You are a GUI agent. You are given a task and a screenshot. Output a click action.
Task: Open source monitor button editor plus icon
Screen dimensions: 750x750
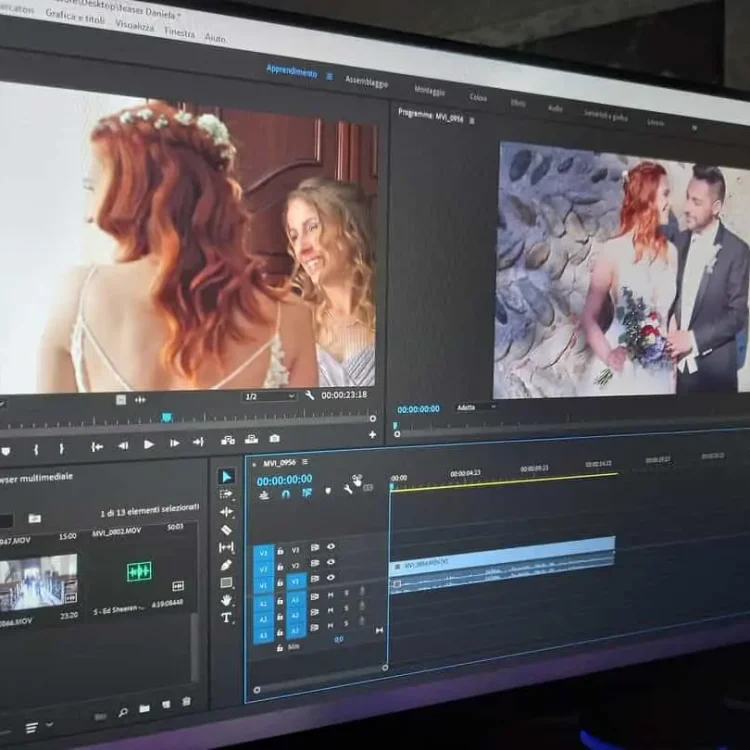click(372, 435)
